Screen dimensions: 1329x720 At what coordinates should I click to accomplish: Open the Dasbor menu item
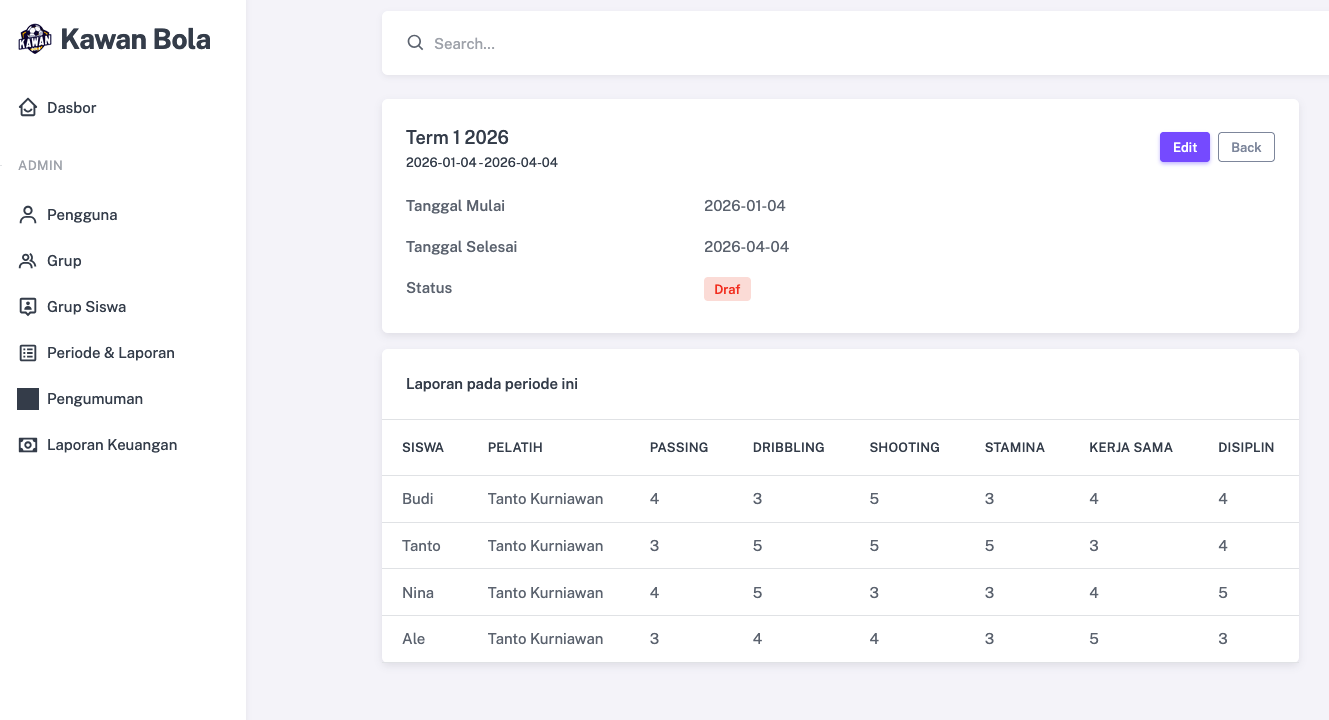click(x=72, y=108)
